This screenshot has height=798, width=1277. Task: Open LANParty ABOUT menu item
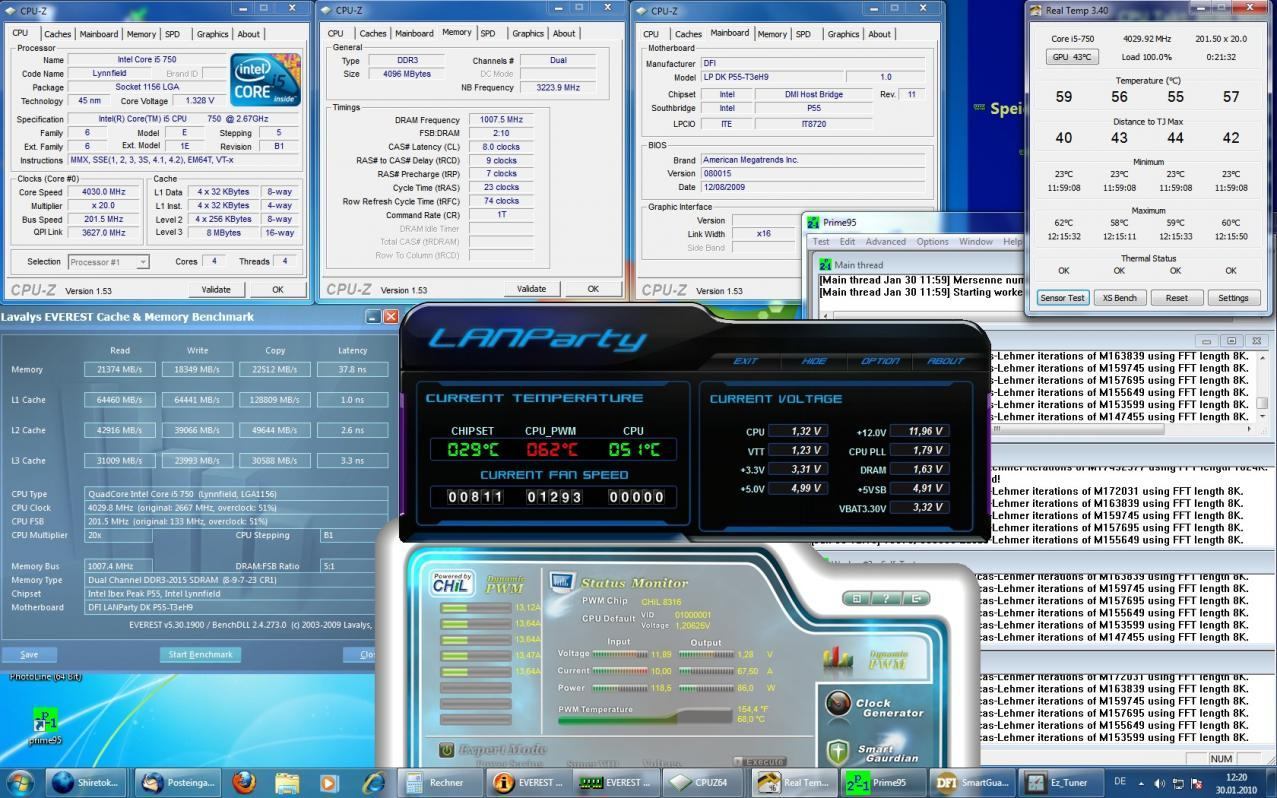point(945,361)
